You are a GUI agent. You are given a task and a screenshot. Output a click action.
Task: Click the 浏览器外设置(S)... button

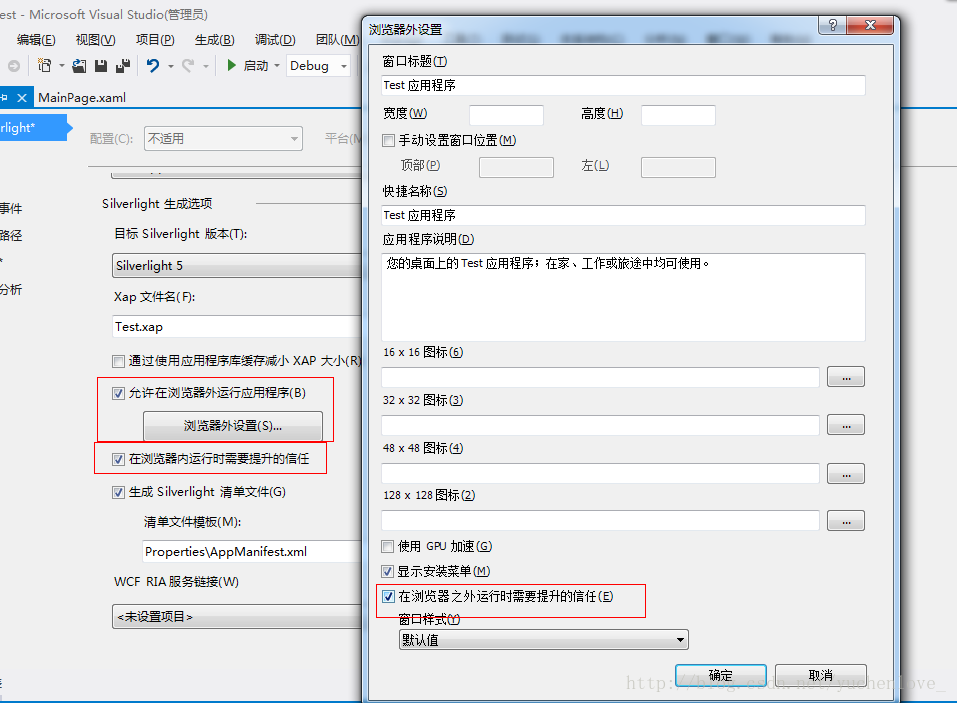point(233,425)
